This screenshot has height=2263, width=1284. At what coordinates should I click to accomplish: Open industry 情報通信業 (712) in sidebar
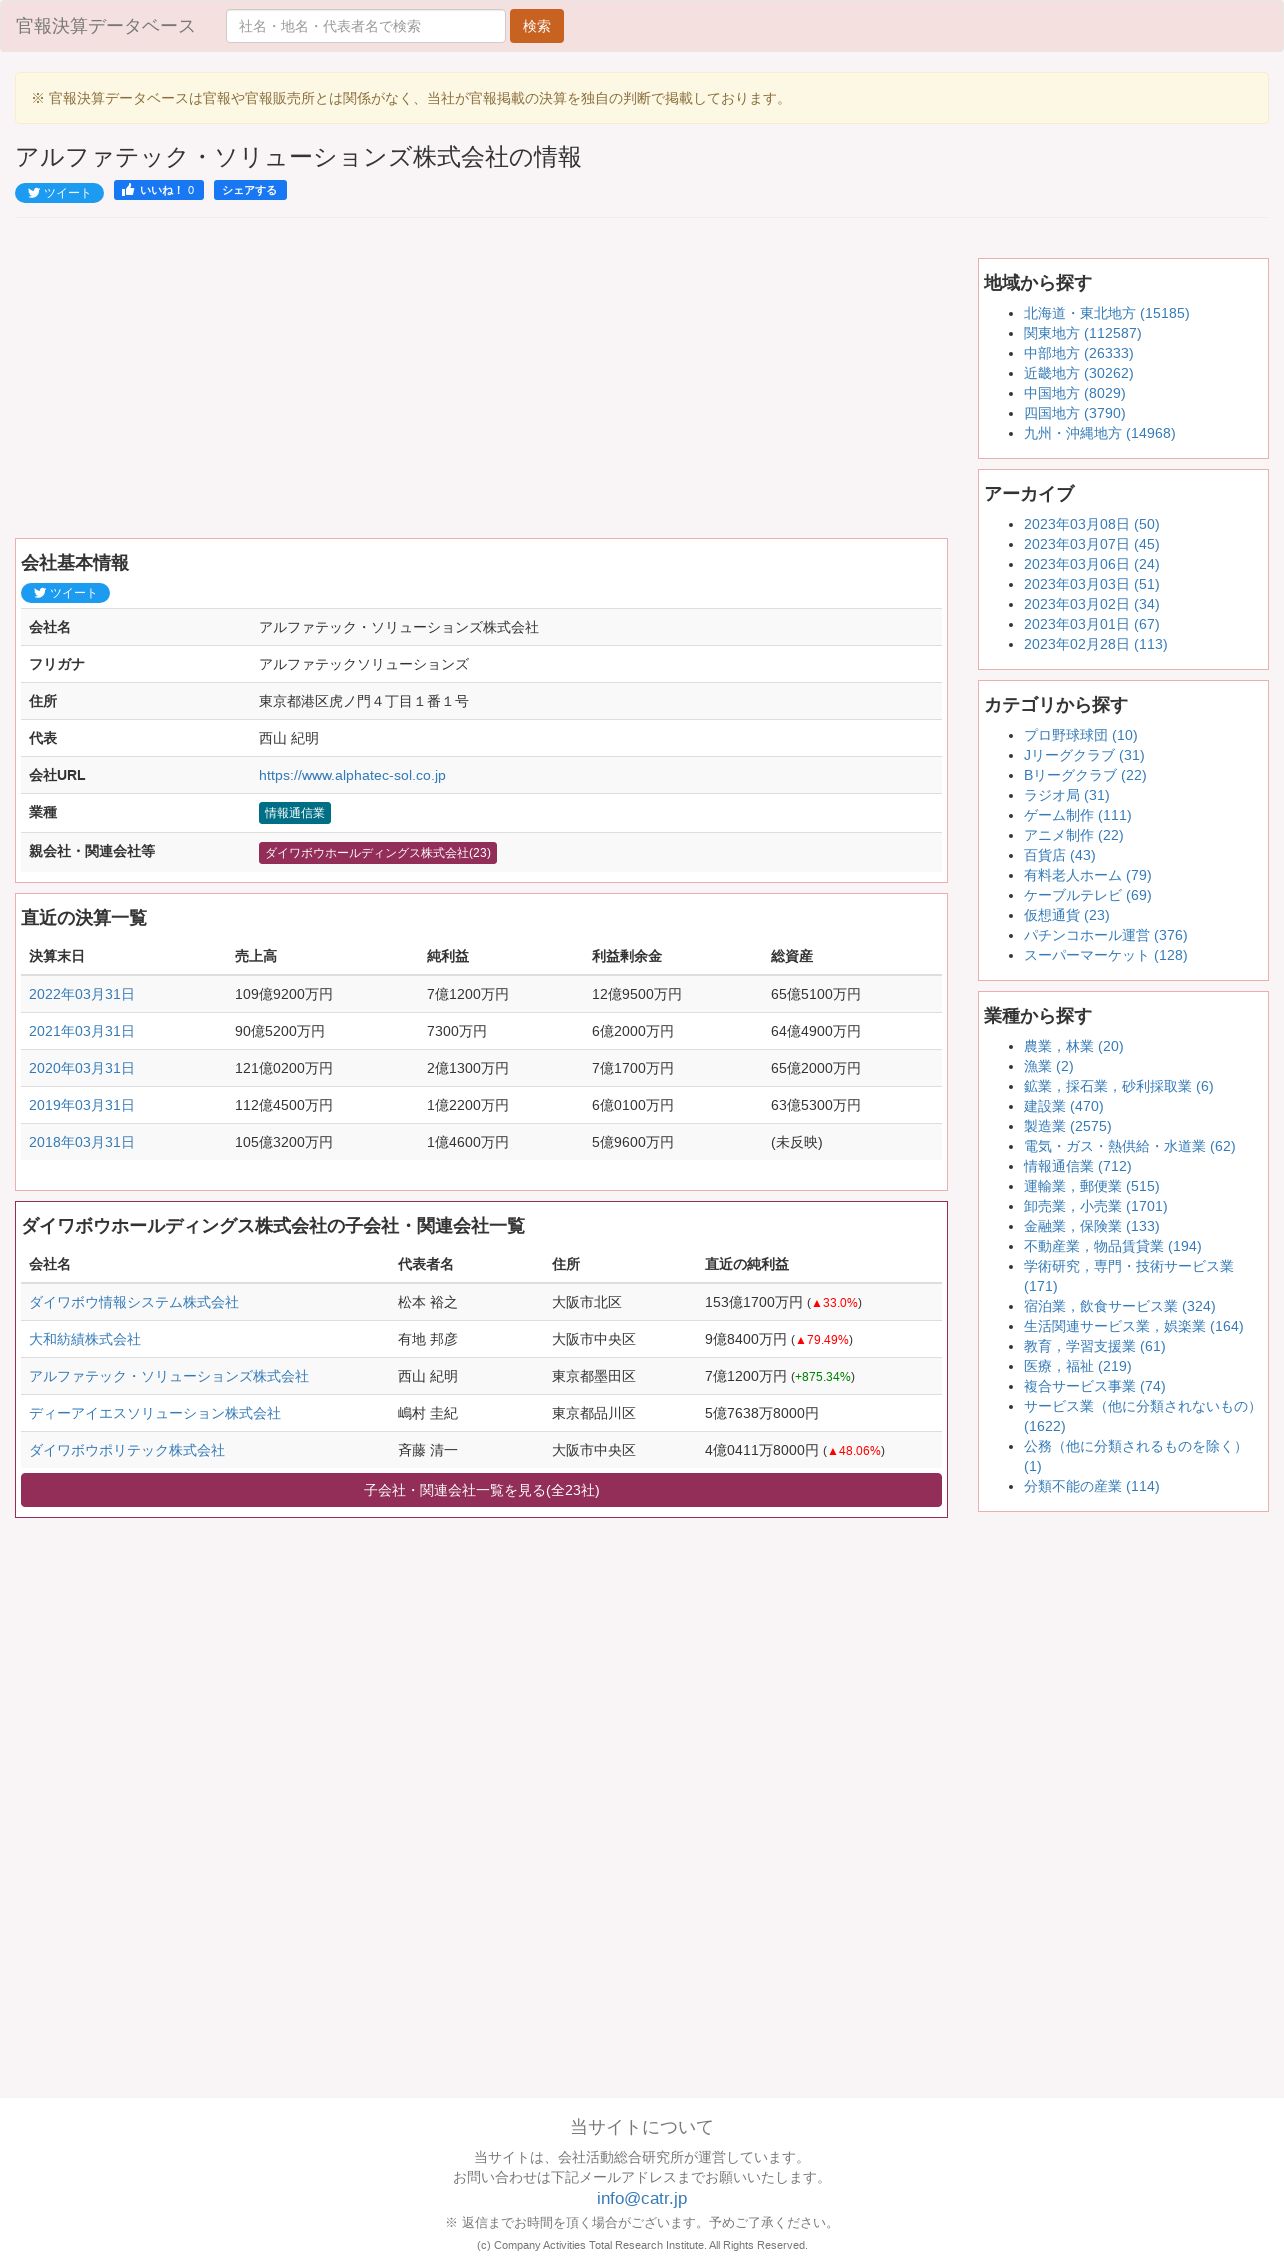1077,1166
